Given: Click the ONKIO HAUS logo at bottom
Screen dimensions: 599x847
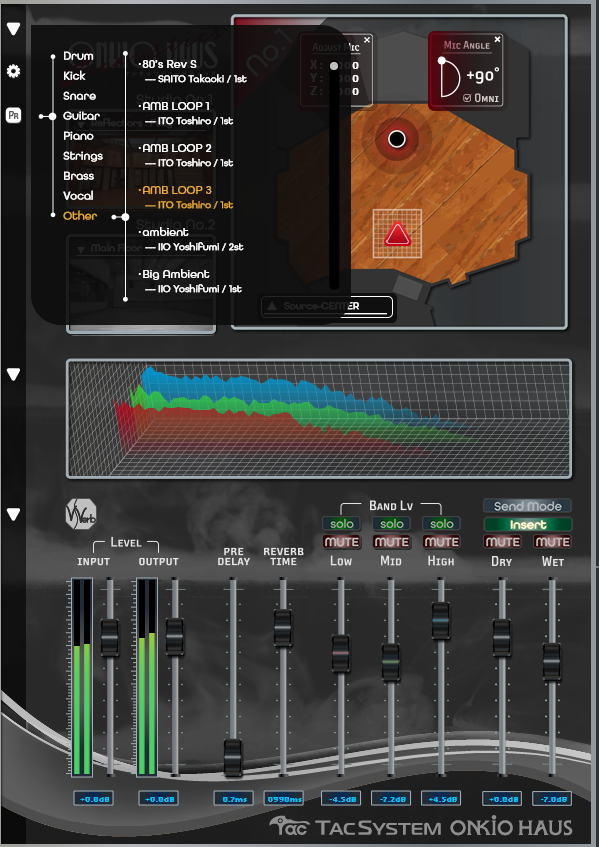Looking at the screenshot, I should click(511, 828).
